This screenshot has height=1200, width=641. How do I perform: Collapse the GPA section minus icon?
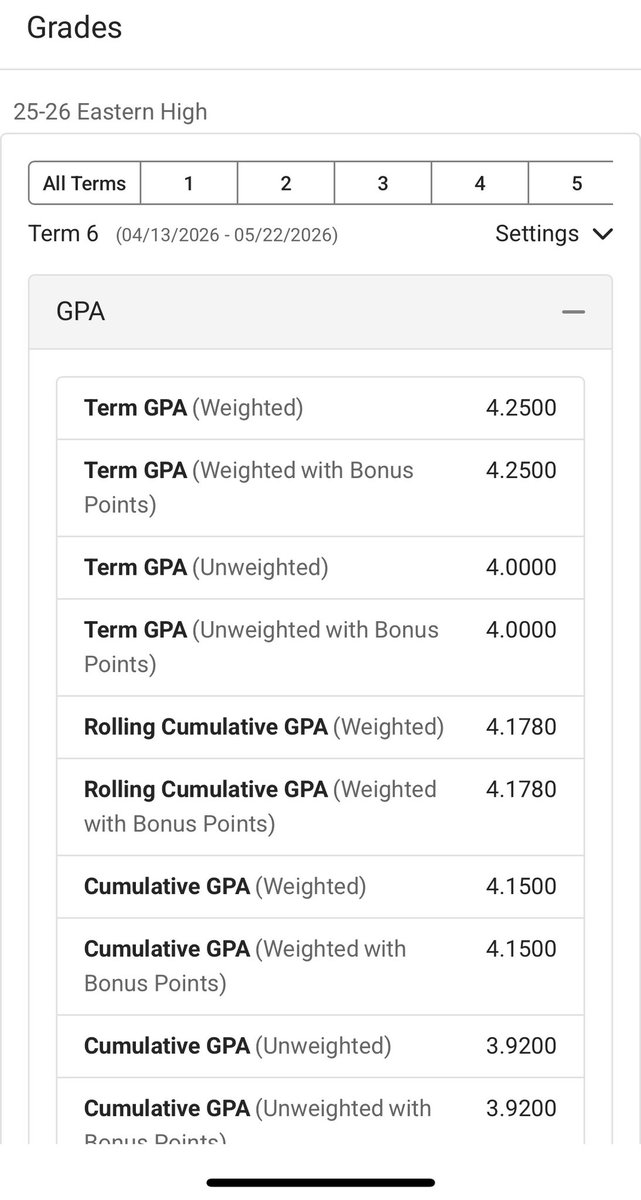pyautogui.click(x=573, y=312)
